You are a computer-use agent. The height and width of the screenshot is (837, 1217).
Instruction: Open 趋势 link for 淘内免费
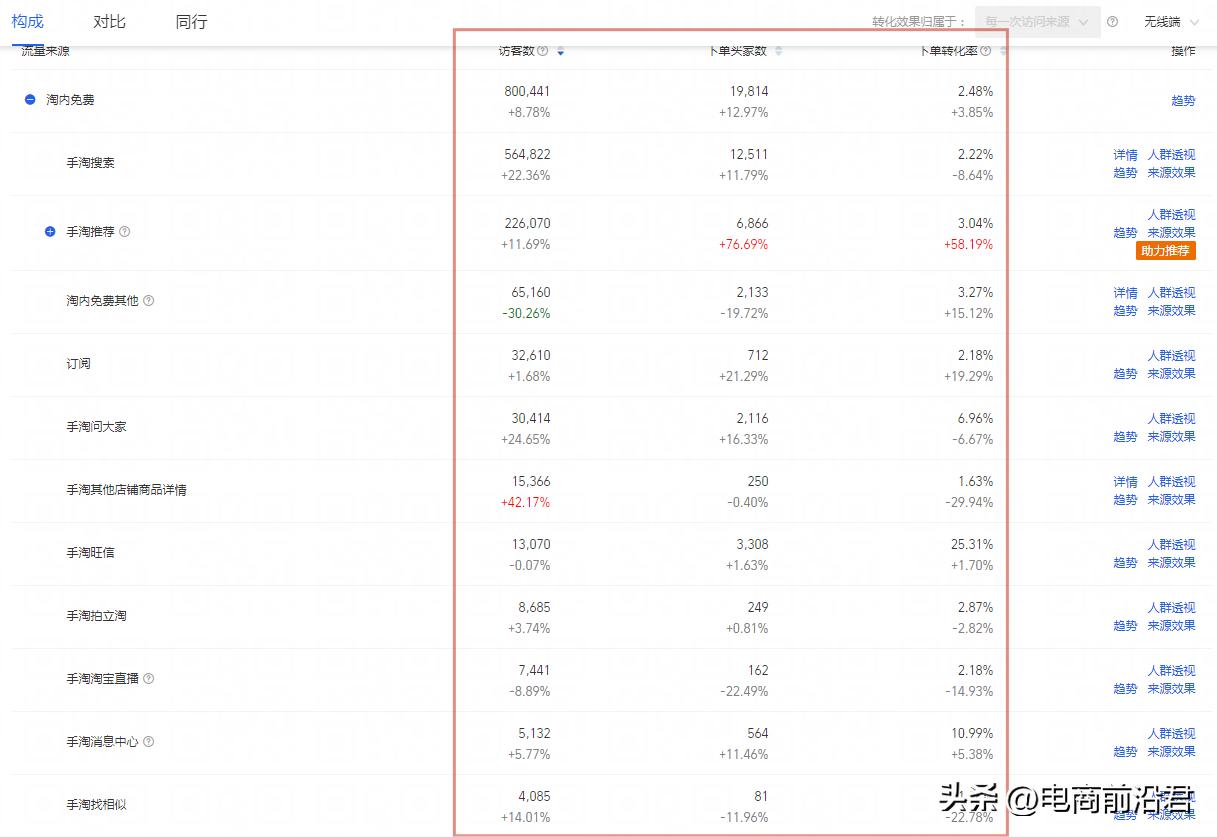(1183, 100)
